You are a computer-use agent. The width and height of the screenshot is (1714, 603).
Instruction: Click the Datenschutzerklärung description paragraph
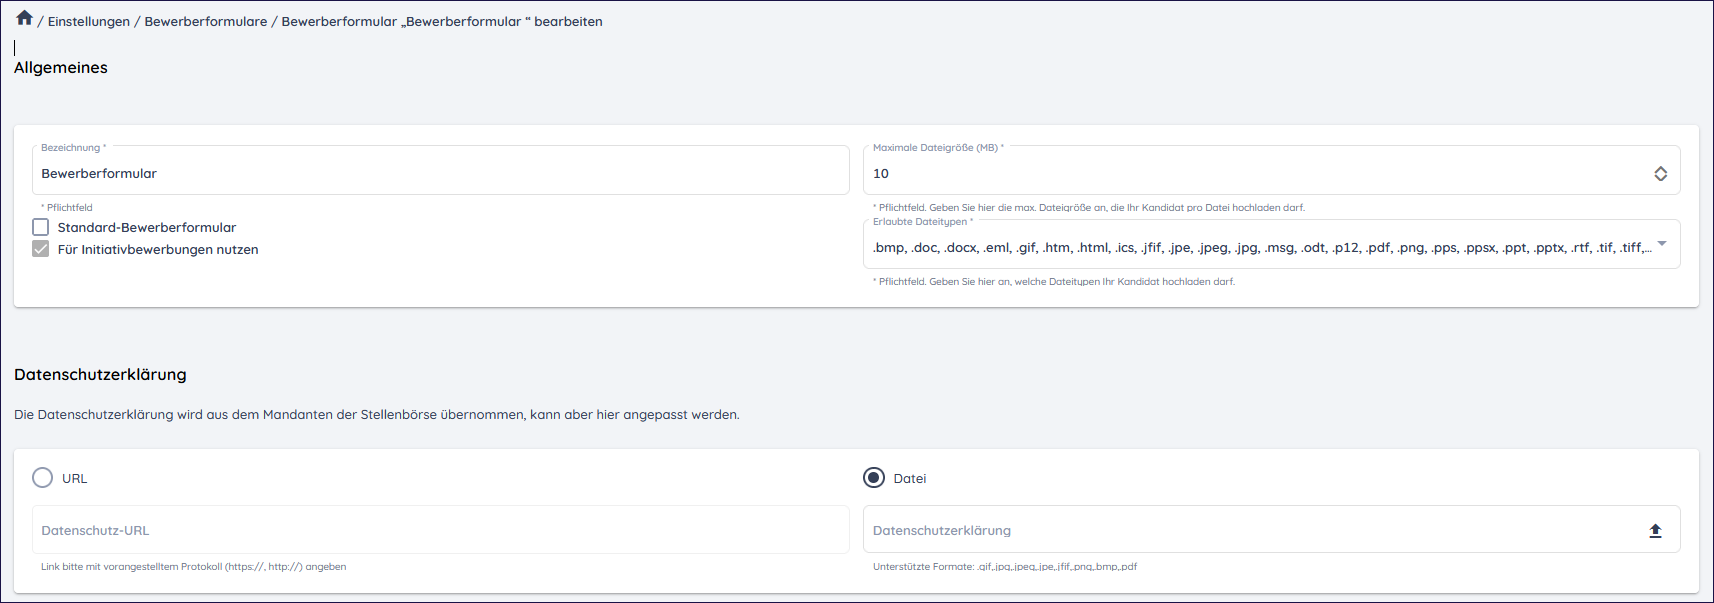(x=377, y=414)
